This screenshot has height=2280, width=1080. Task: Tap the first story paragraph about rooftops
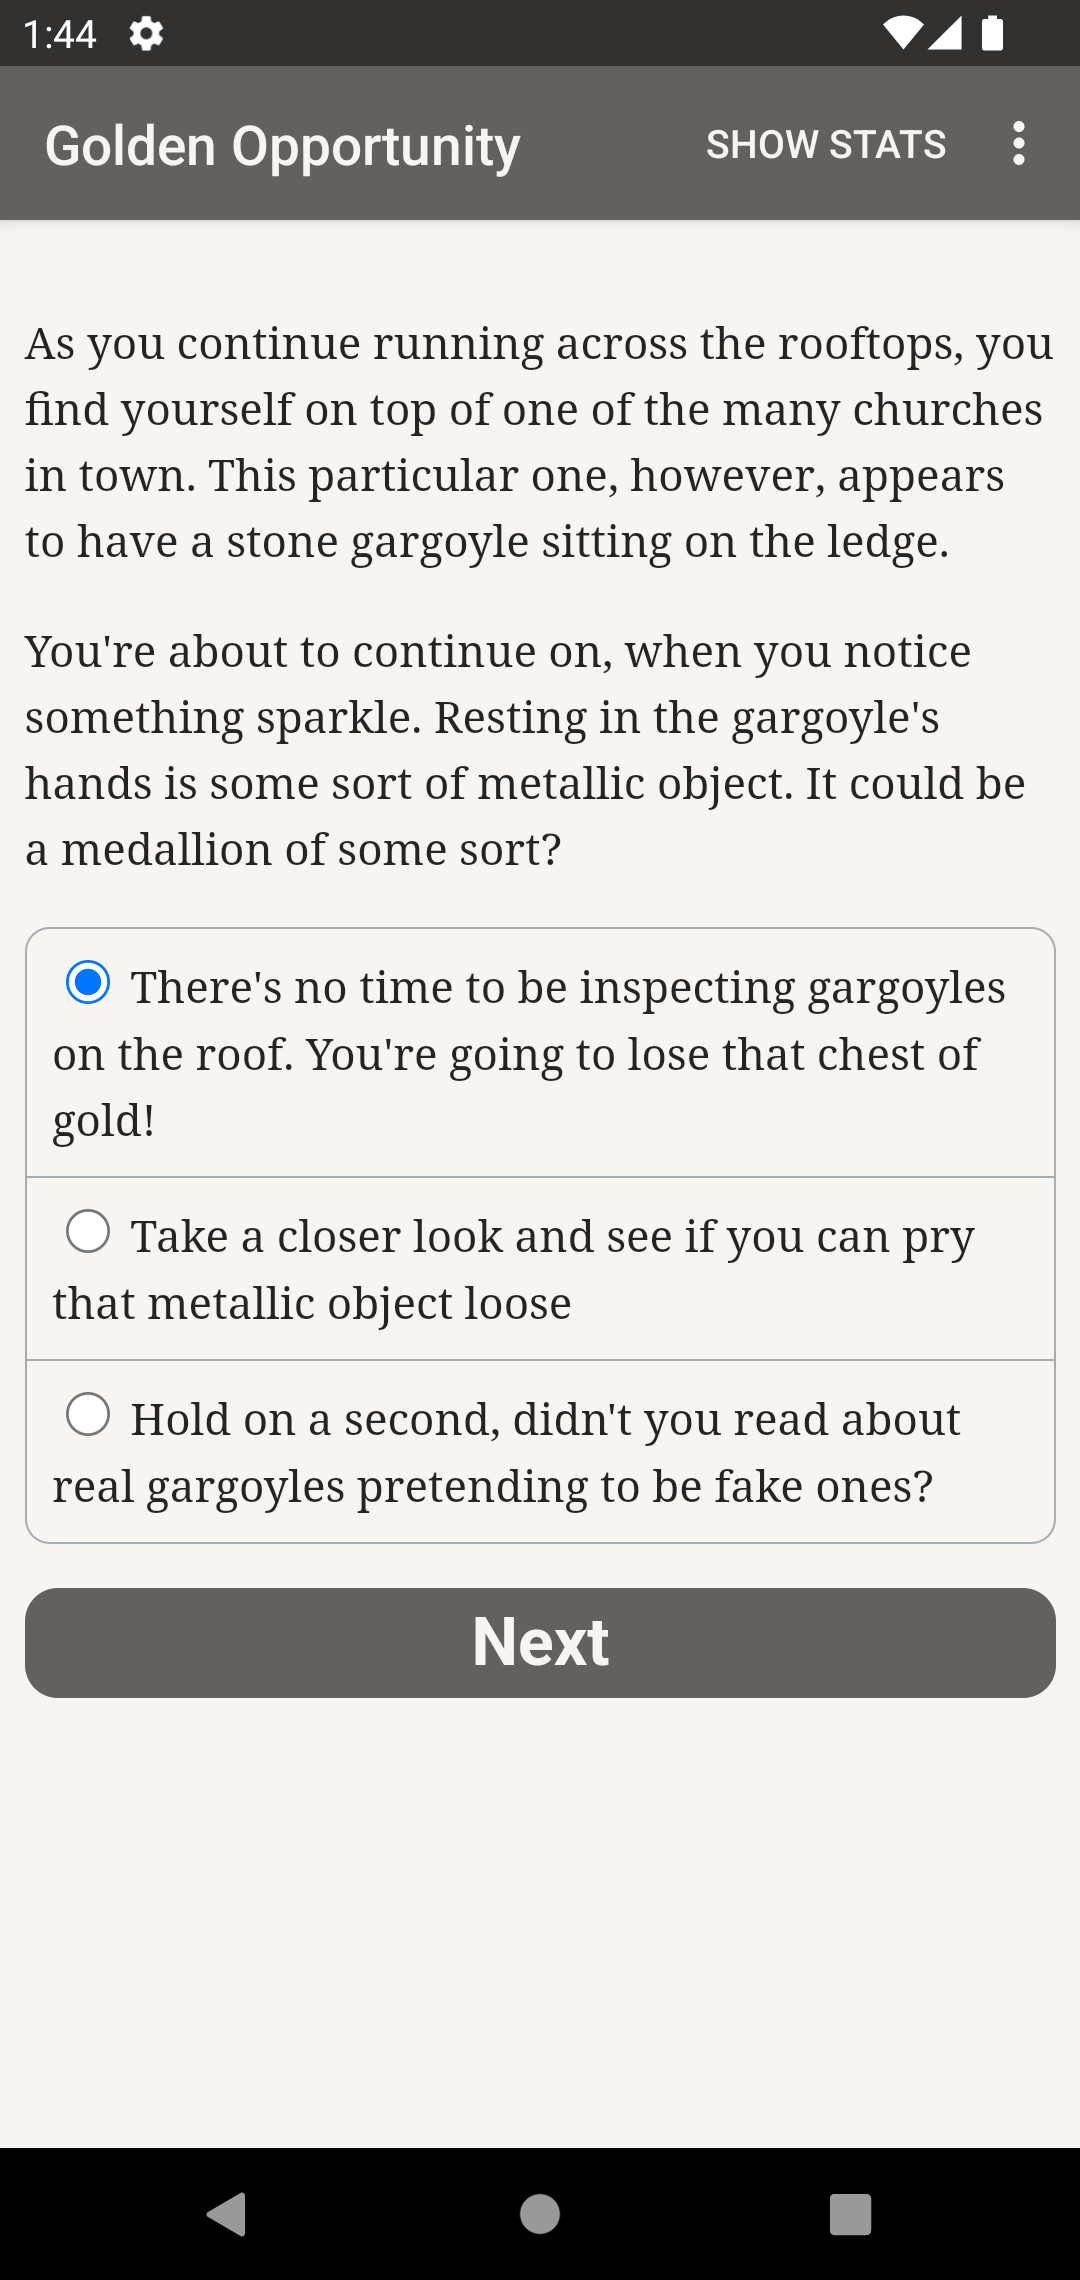(x=540, y=442)
